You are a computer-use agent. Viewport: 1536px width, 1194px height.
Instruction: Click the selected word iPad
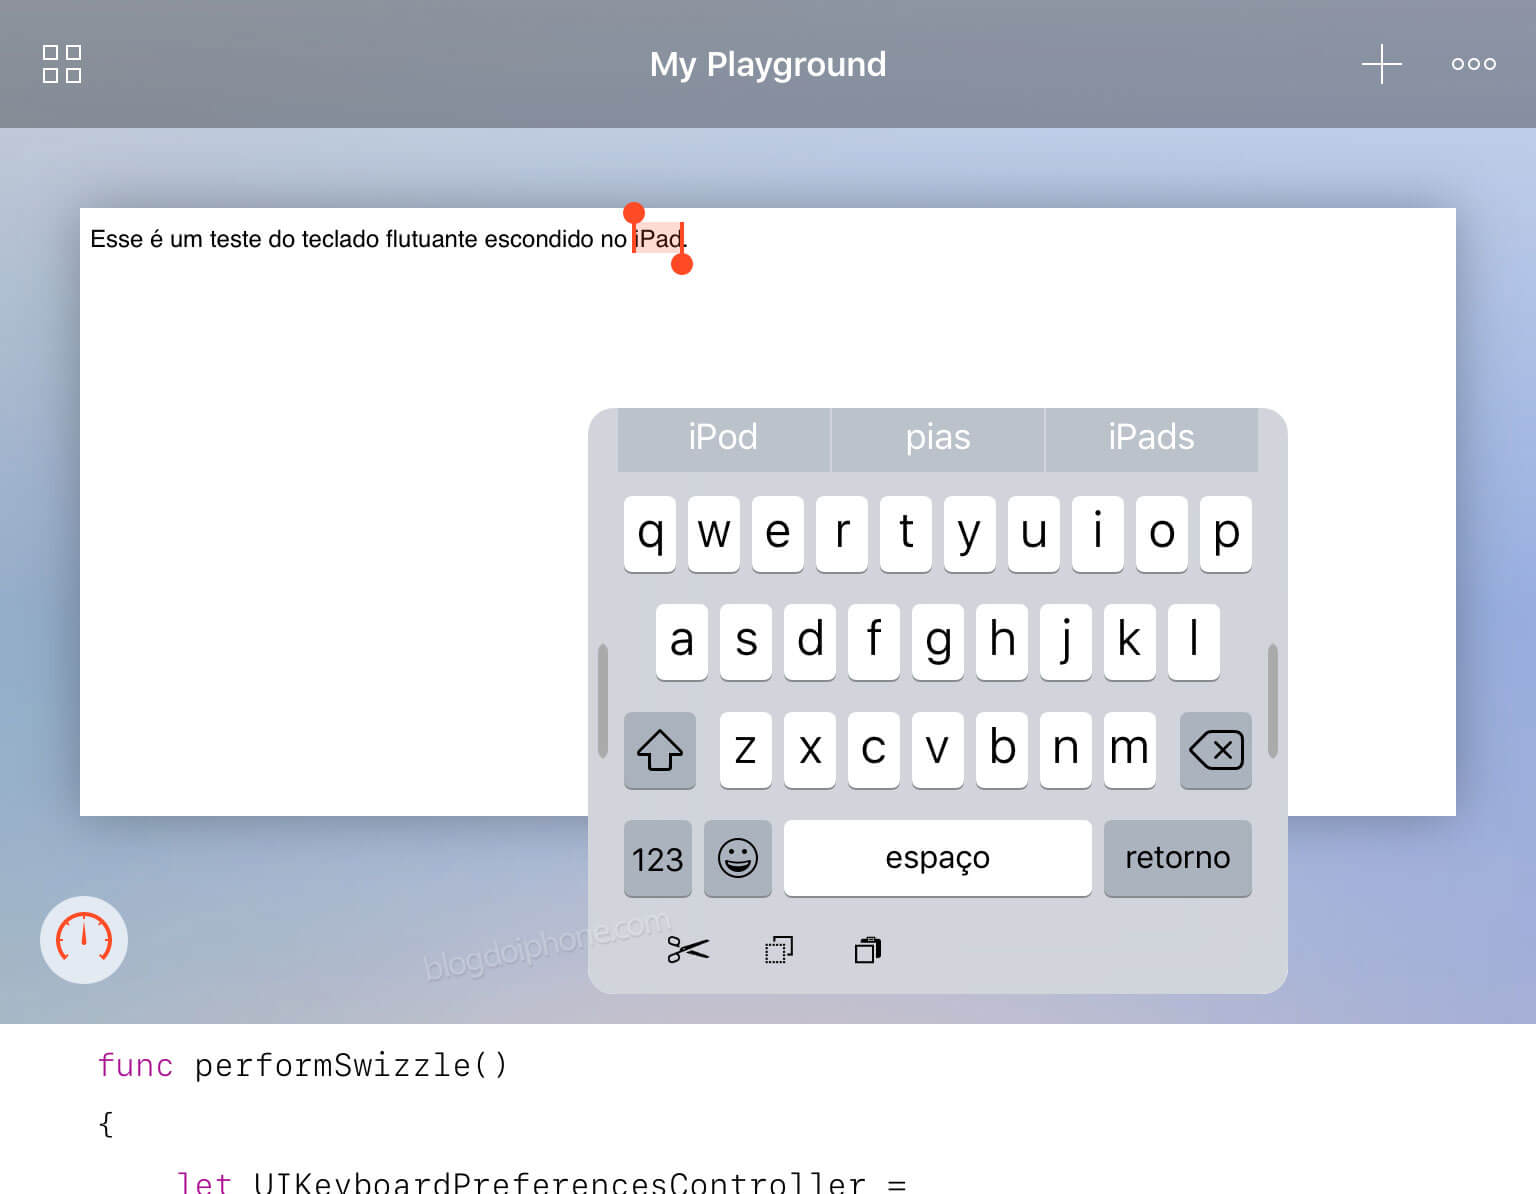(658, 239)
